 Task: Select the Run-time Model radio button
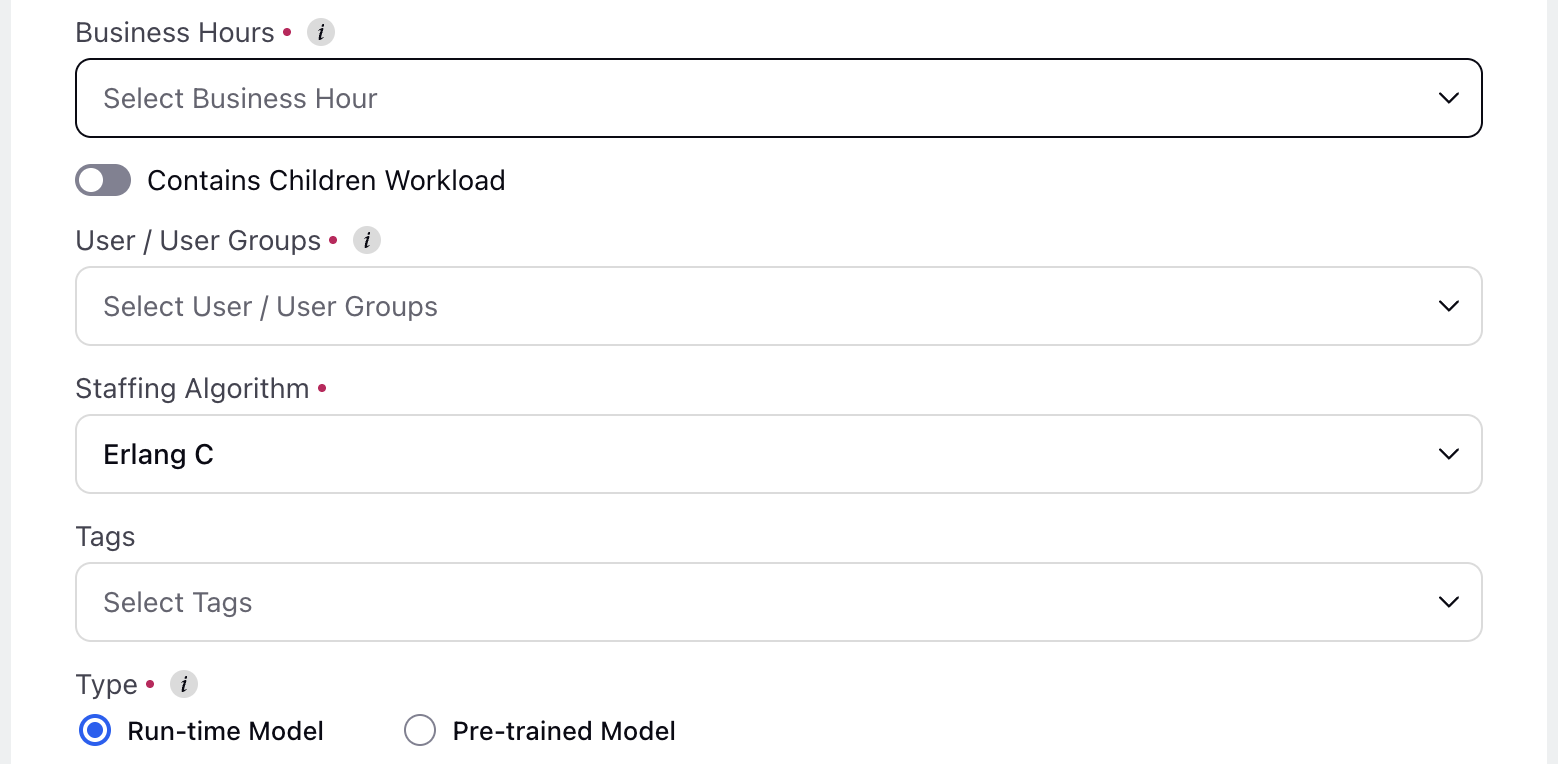pyautogui.click(x=95, y=731)
